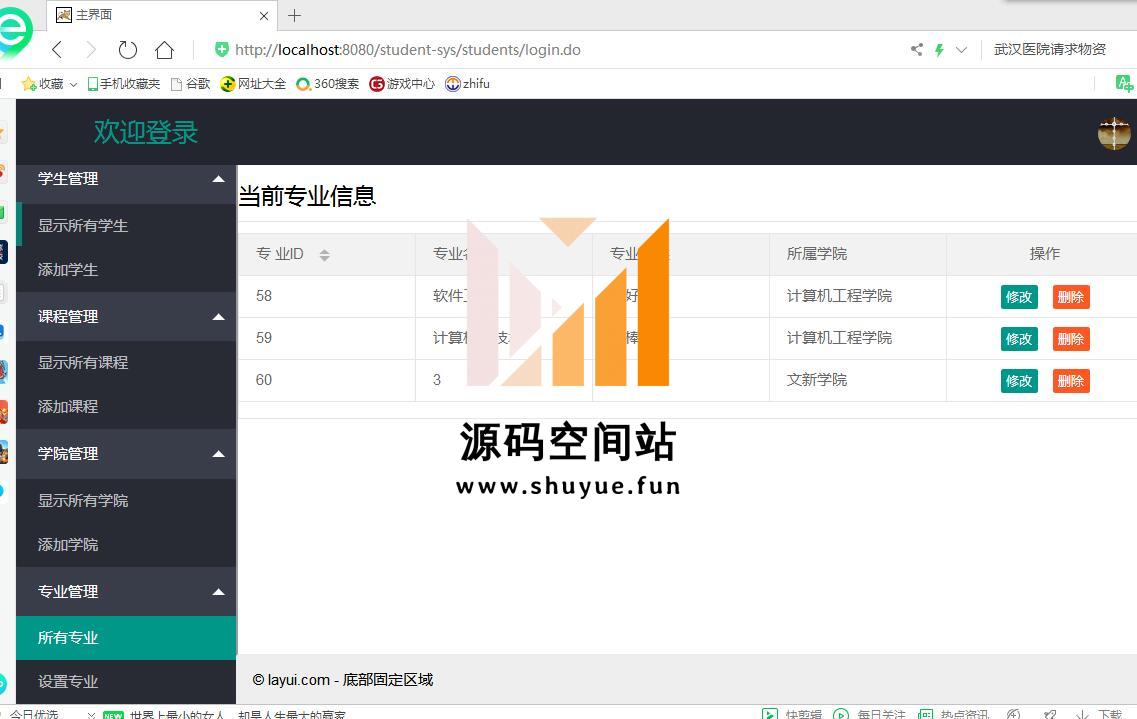Open 显示所有课程 menu item

126,362
